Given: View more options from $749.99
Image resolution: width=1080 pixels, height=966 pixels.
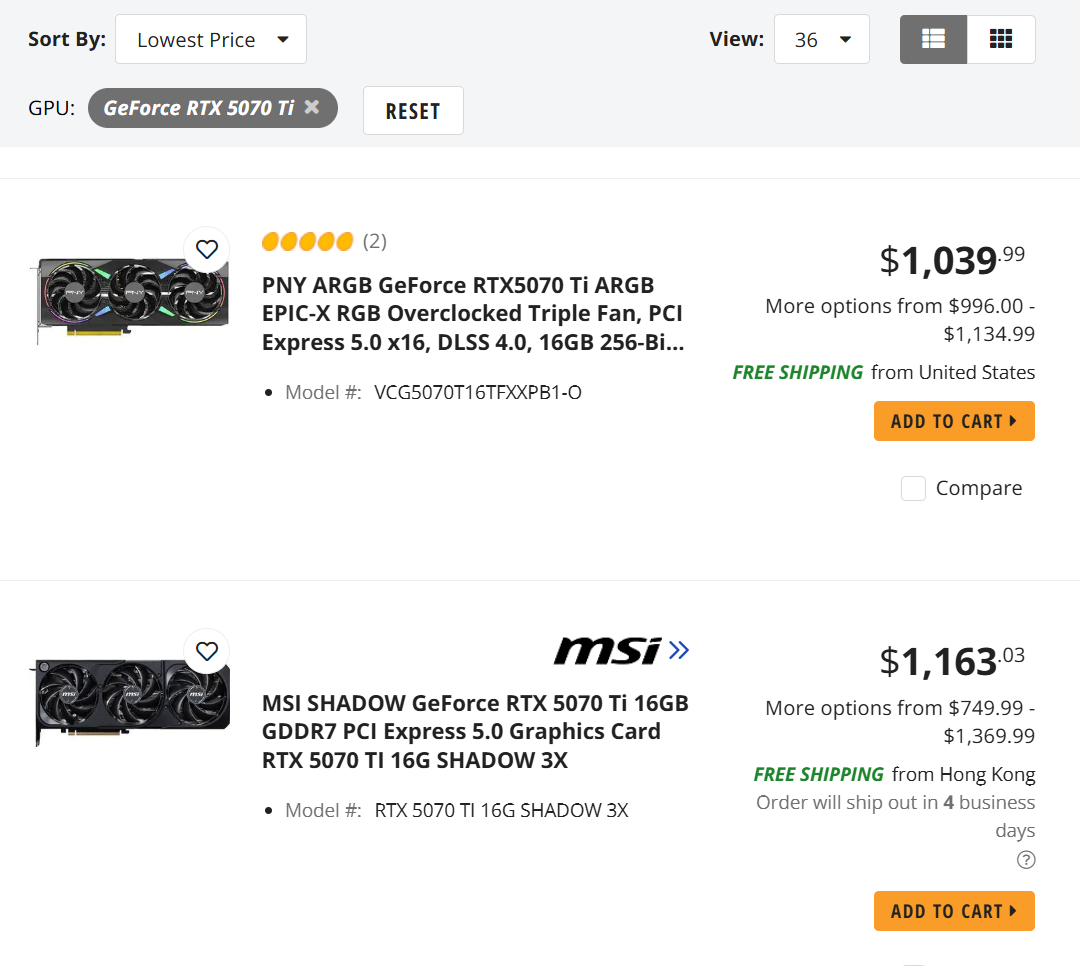Looking at the screenshot, I should click(900, 722).
